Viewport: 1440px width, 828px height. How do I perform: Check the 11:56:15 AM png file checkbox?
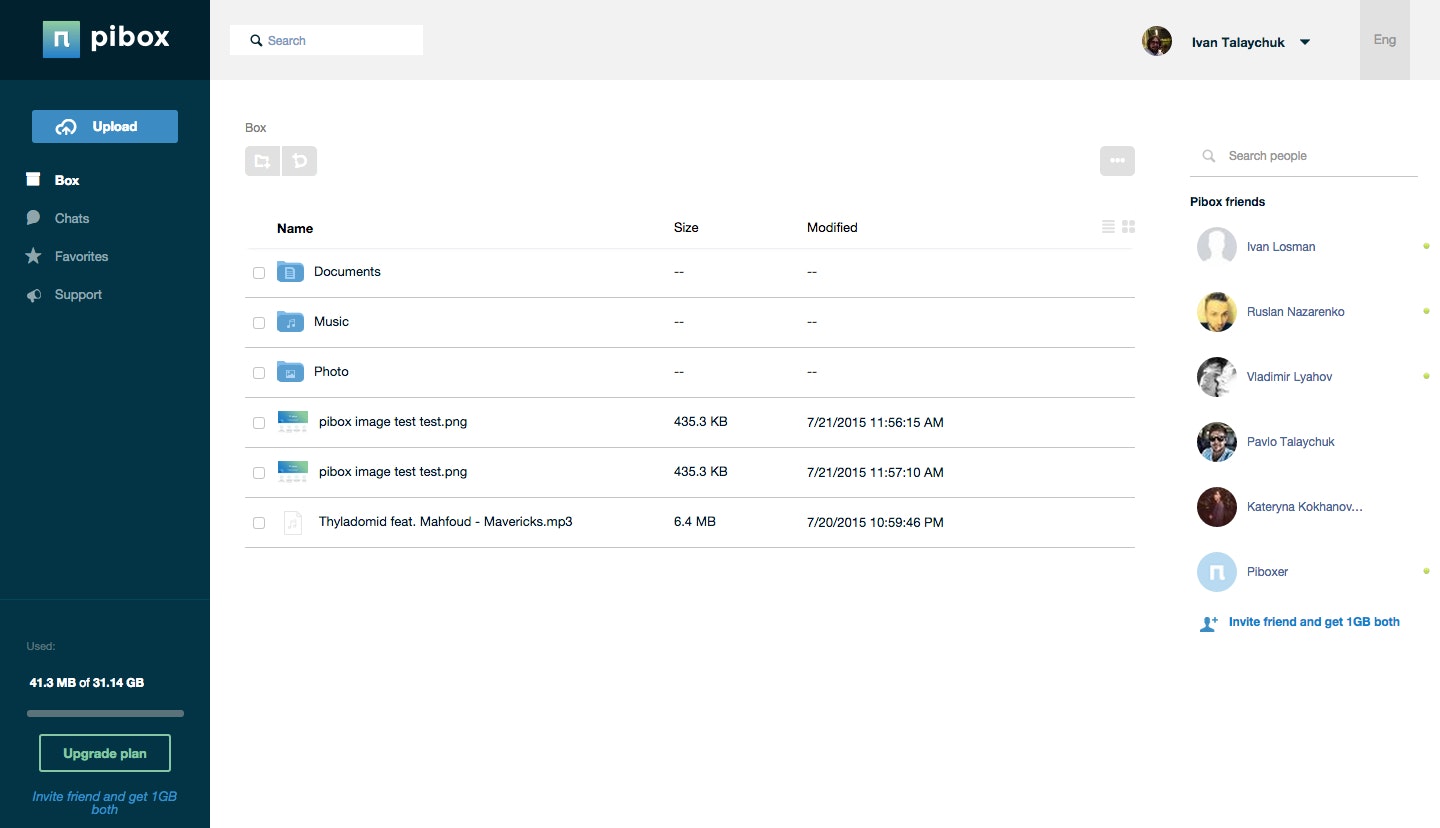(259, 422)
